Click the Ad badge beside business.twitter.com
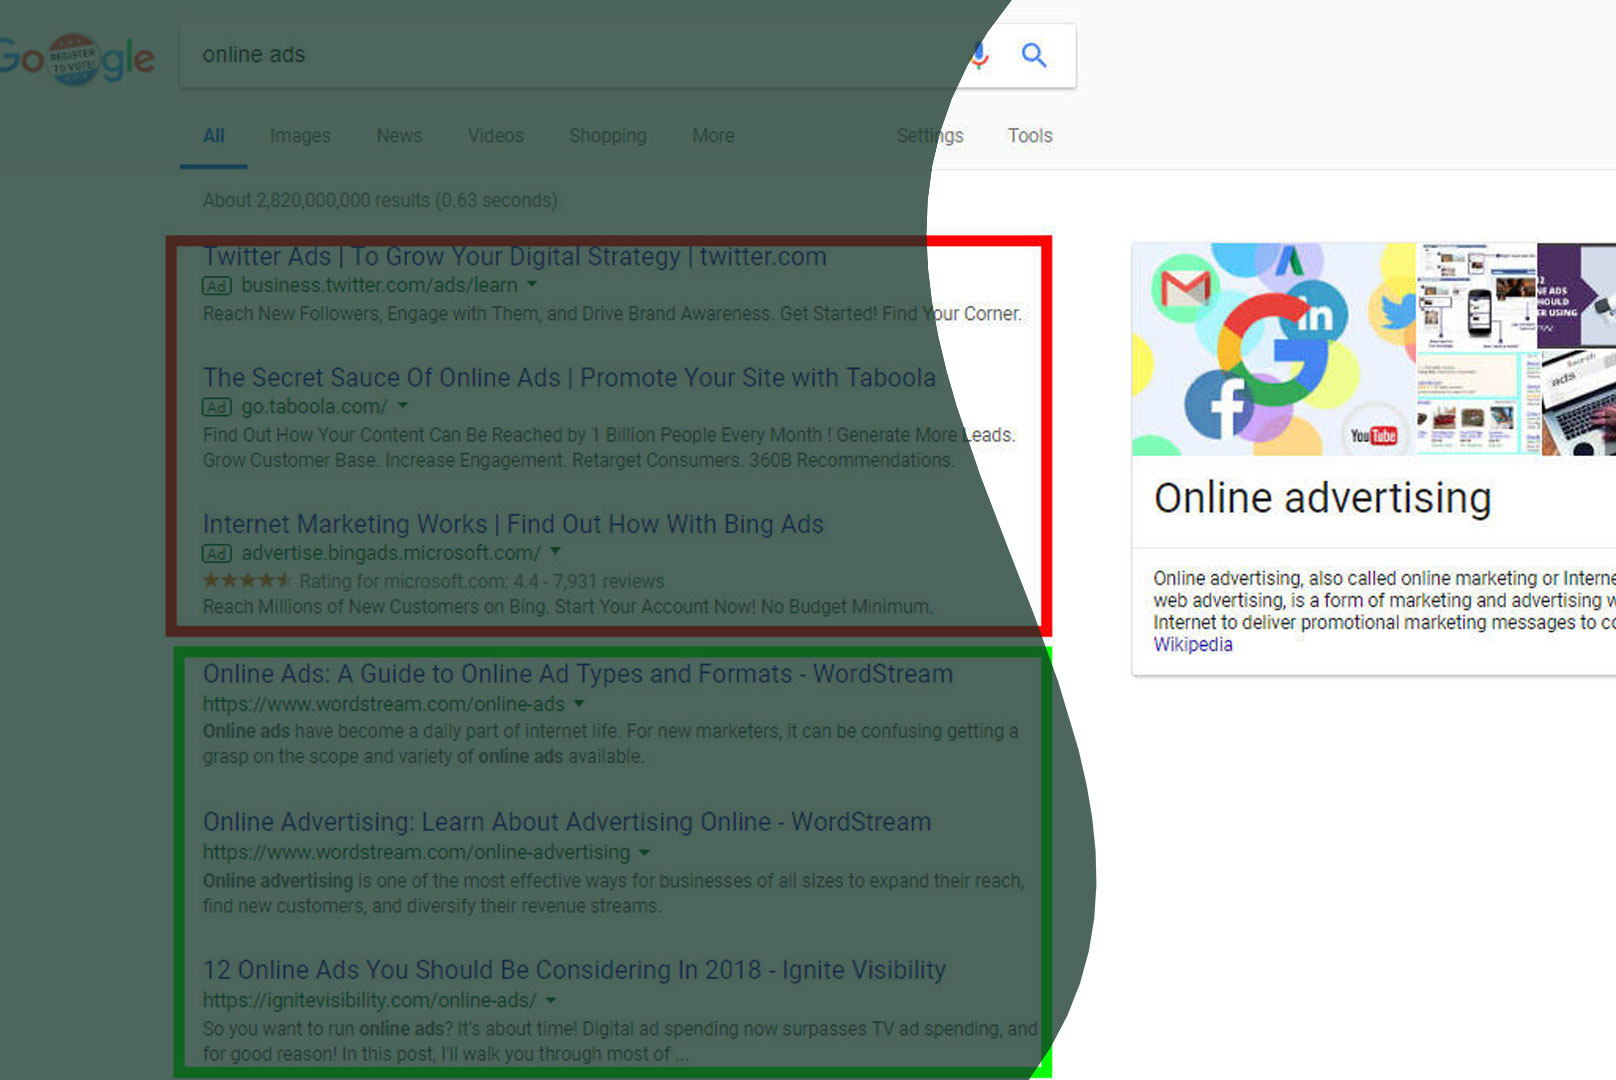This screenshot has height=1080, width=1616. pyautogui.click(x=217, y=286)
